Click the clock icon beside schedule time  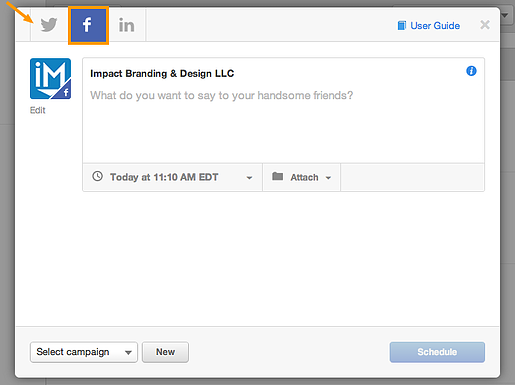(x=97, y=176)
